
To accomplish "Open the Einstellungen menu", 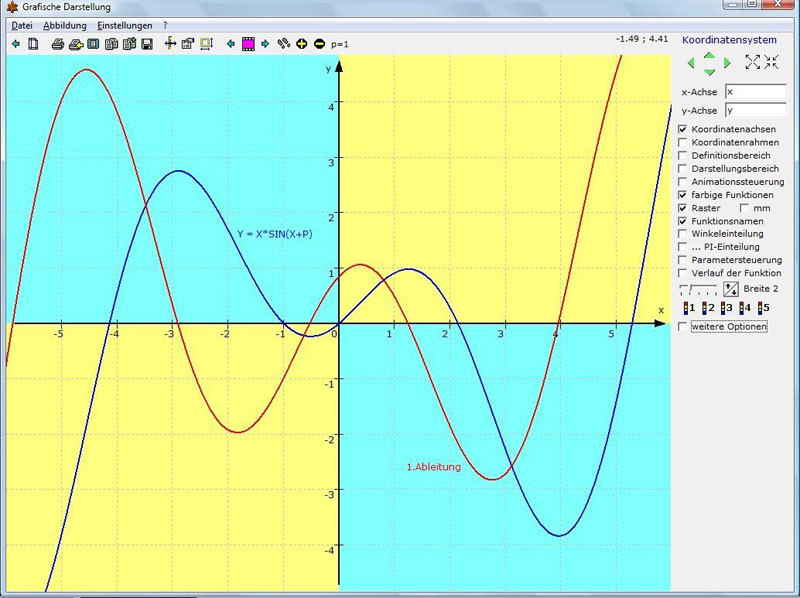I will (x=124, y=26).
